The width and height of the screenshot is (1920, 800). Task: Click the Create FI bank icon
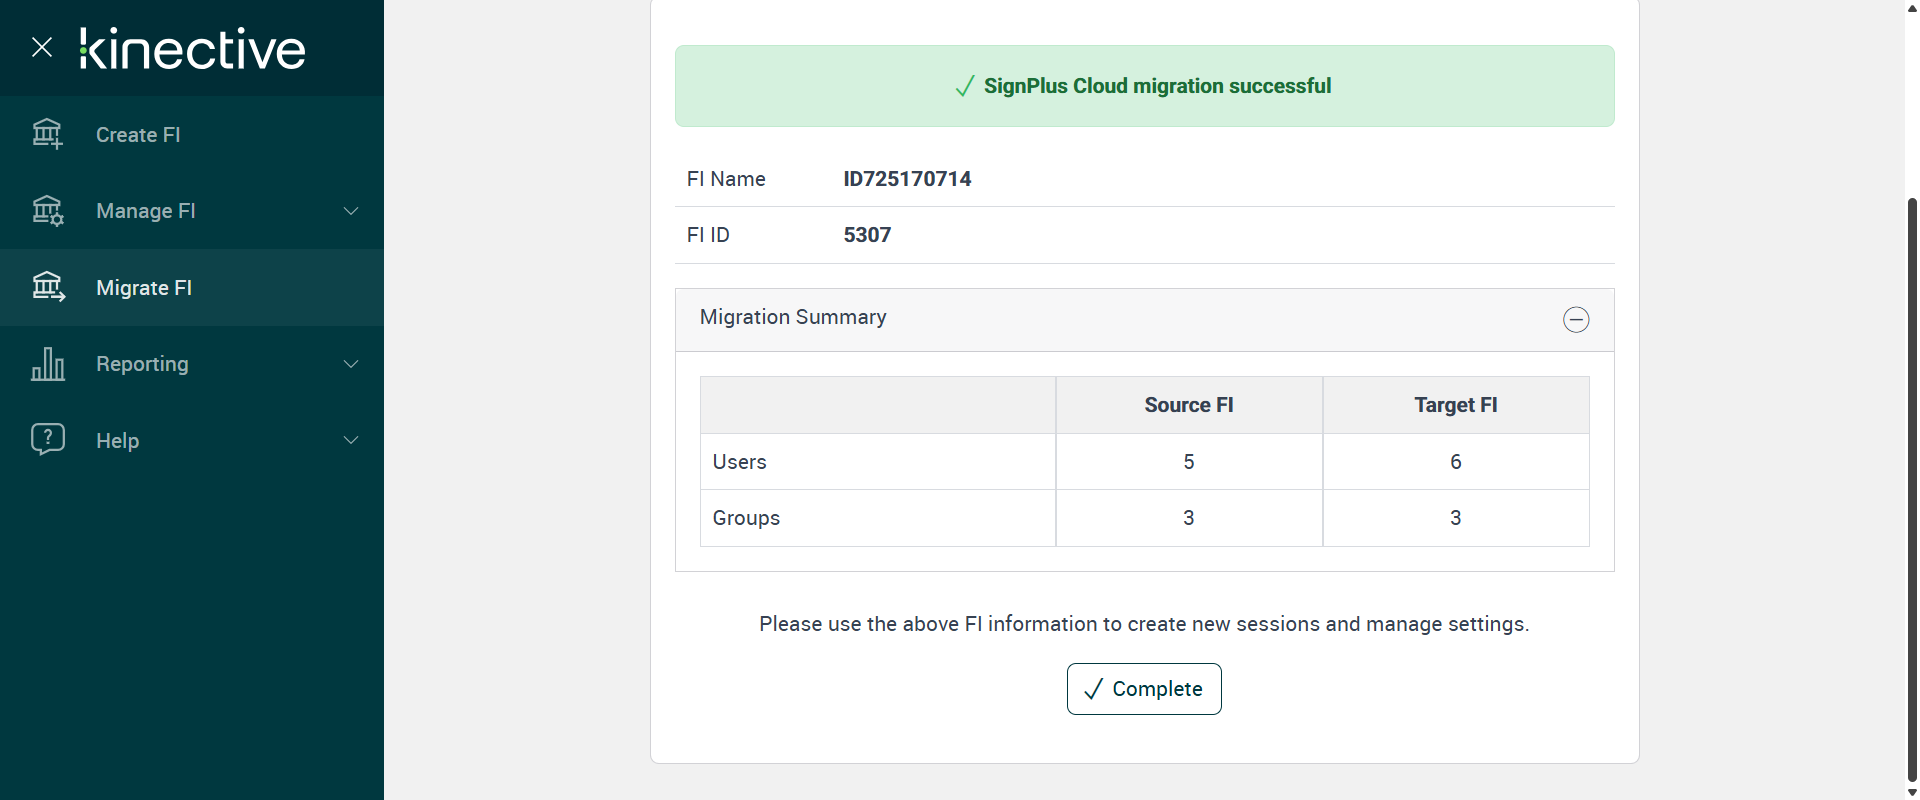coord(47,134)
